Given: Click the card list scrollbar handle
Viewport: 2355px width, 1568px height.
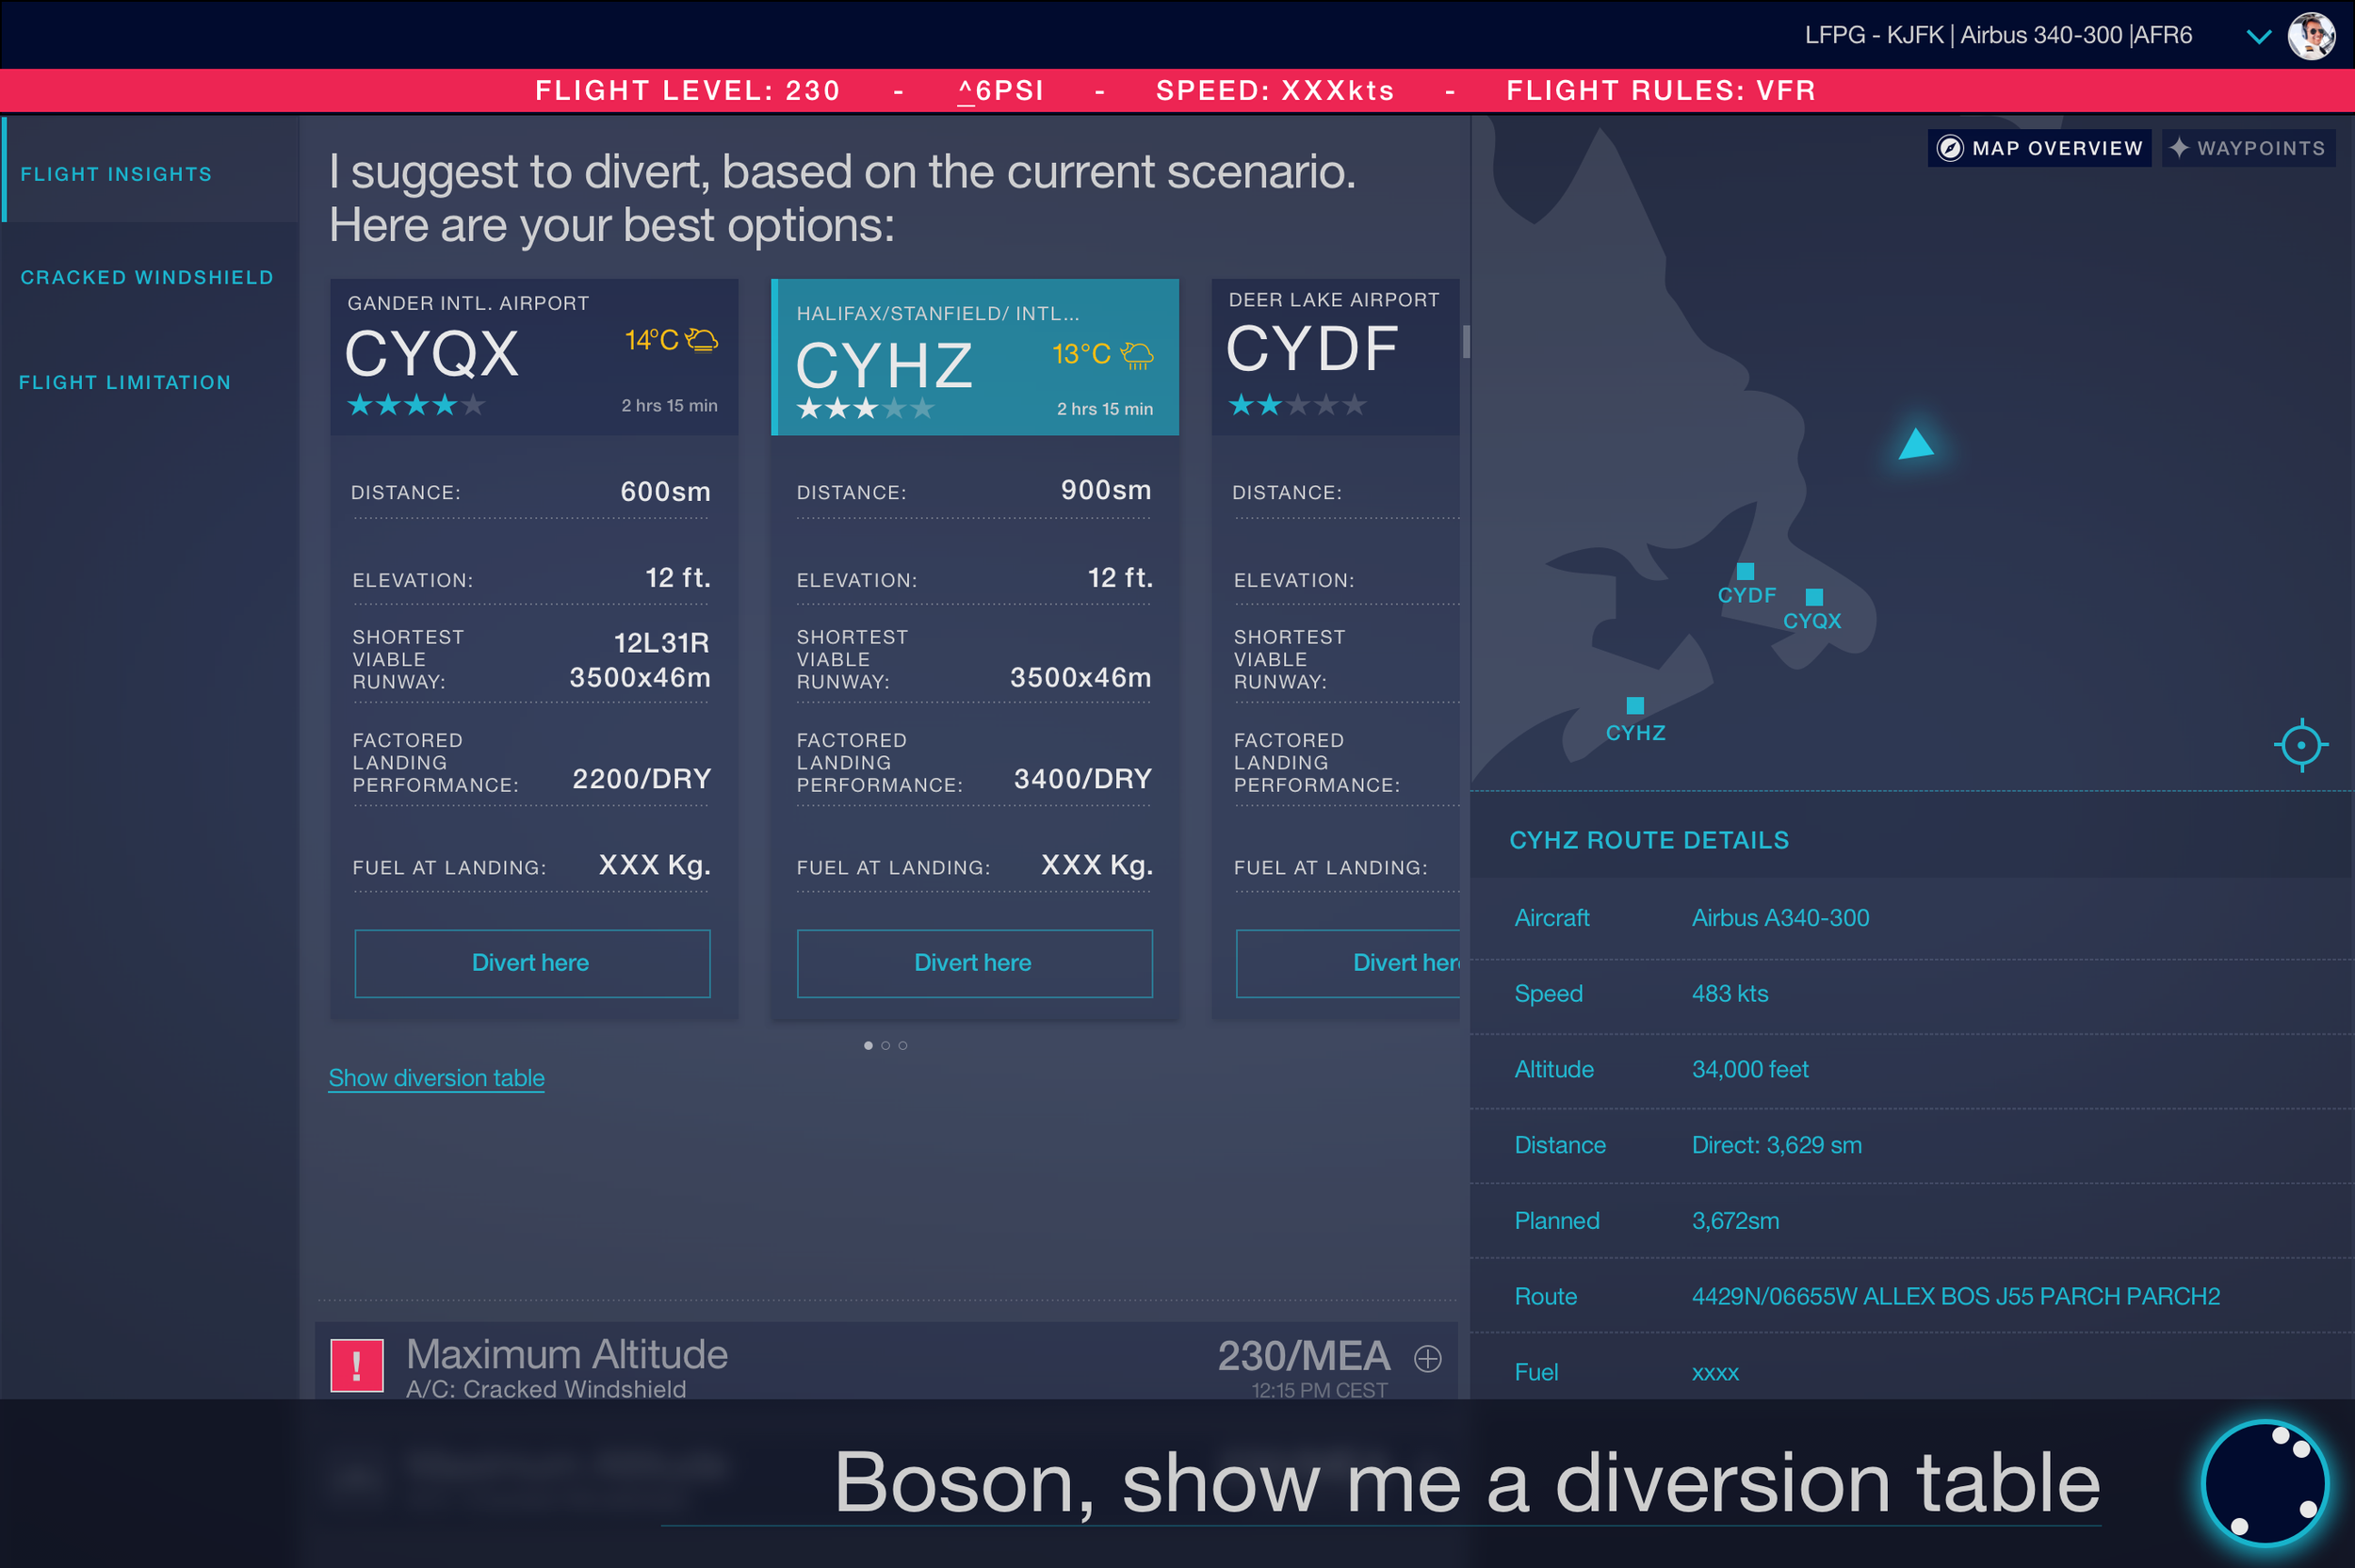Looking at the screenshot, I should tap(1465, 341).
